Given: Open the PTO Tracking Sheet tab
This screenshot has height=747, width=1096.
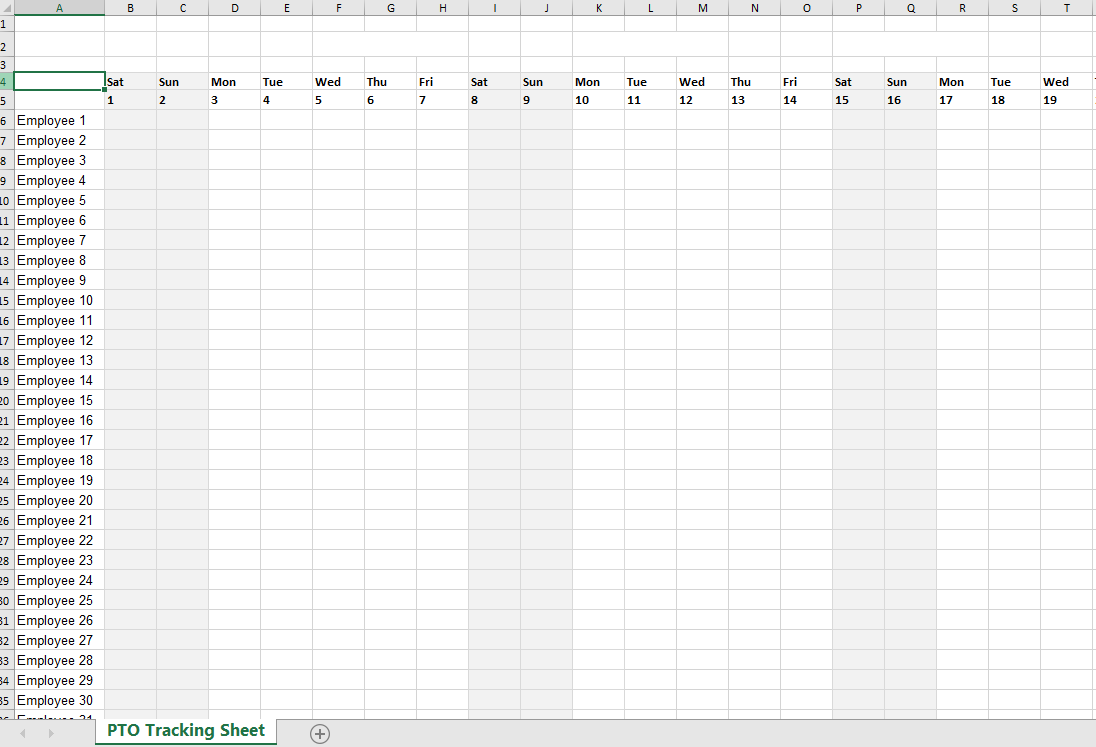Looking at the screenshot, I should (186, 731).
